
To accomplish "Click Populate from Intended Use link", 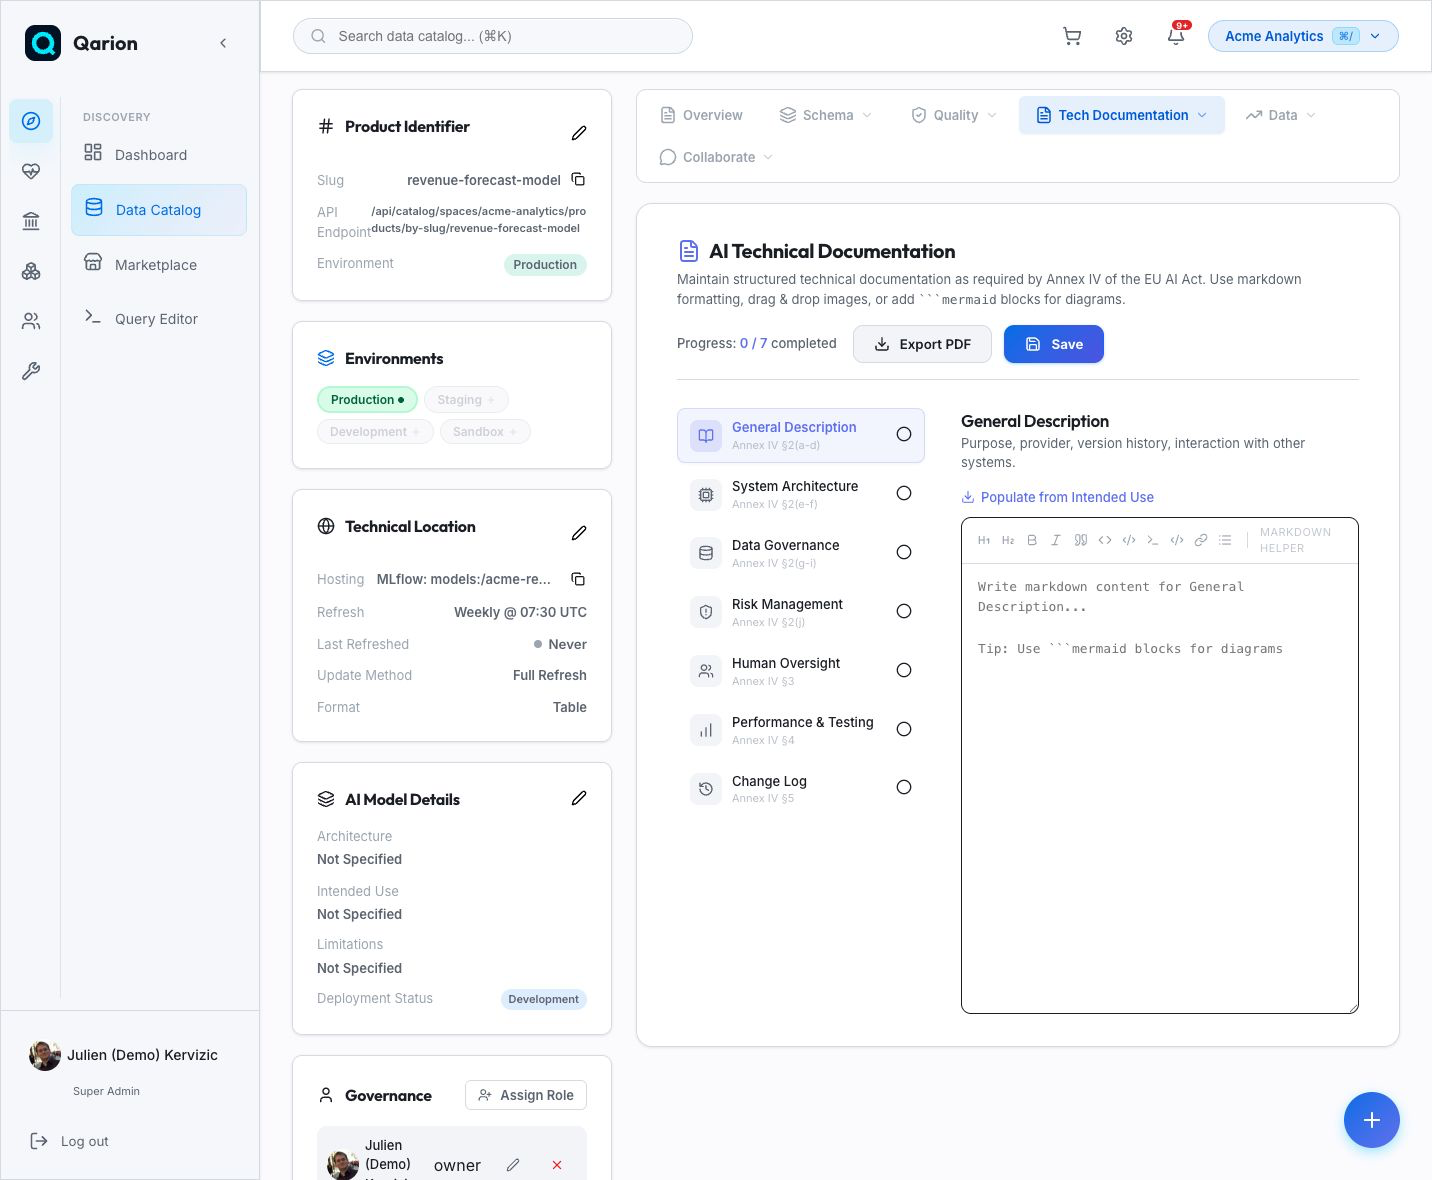I will pos(1057,497).
